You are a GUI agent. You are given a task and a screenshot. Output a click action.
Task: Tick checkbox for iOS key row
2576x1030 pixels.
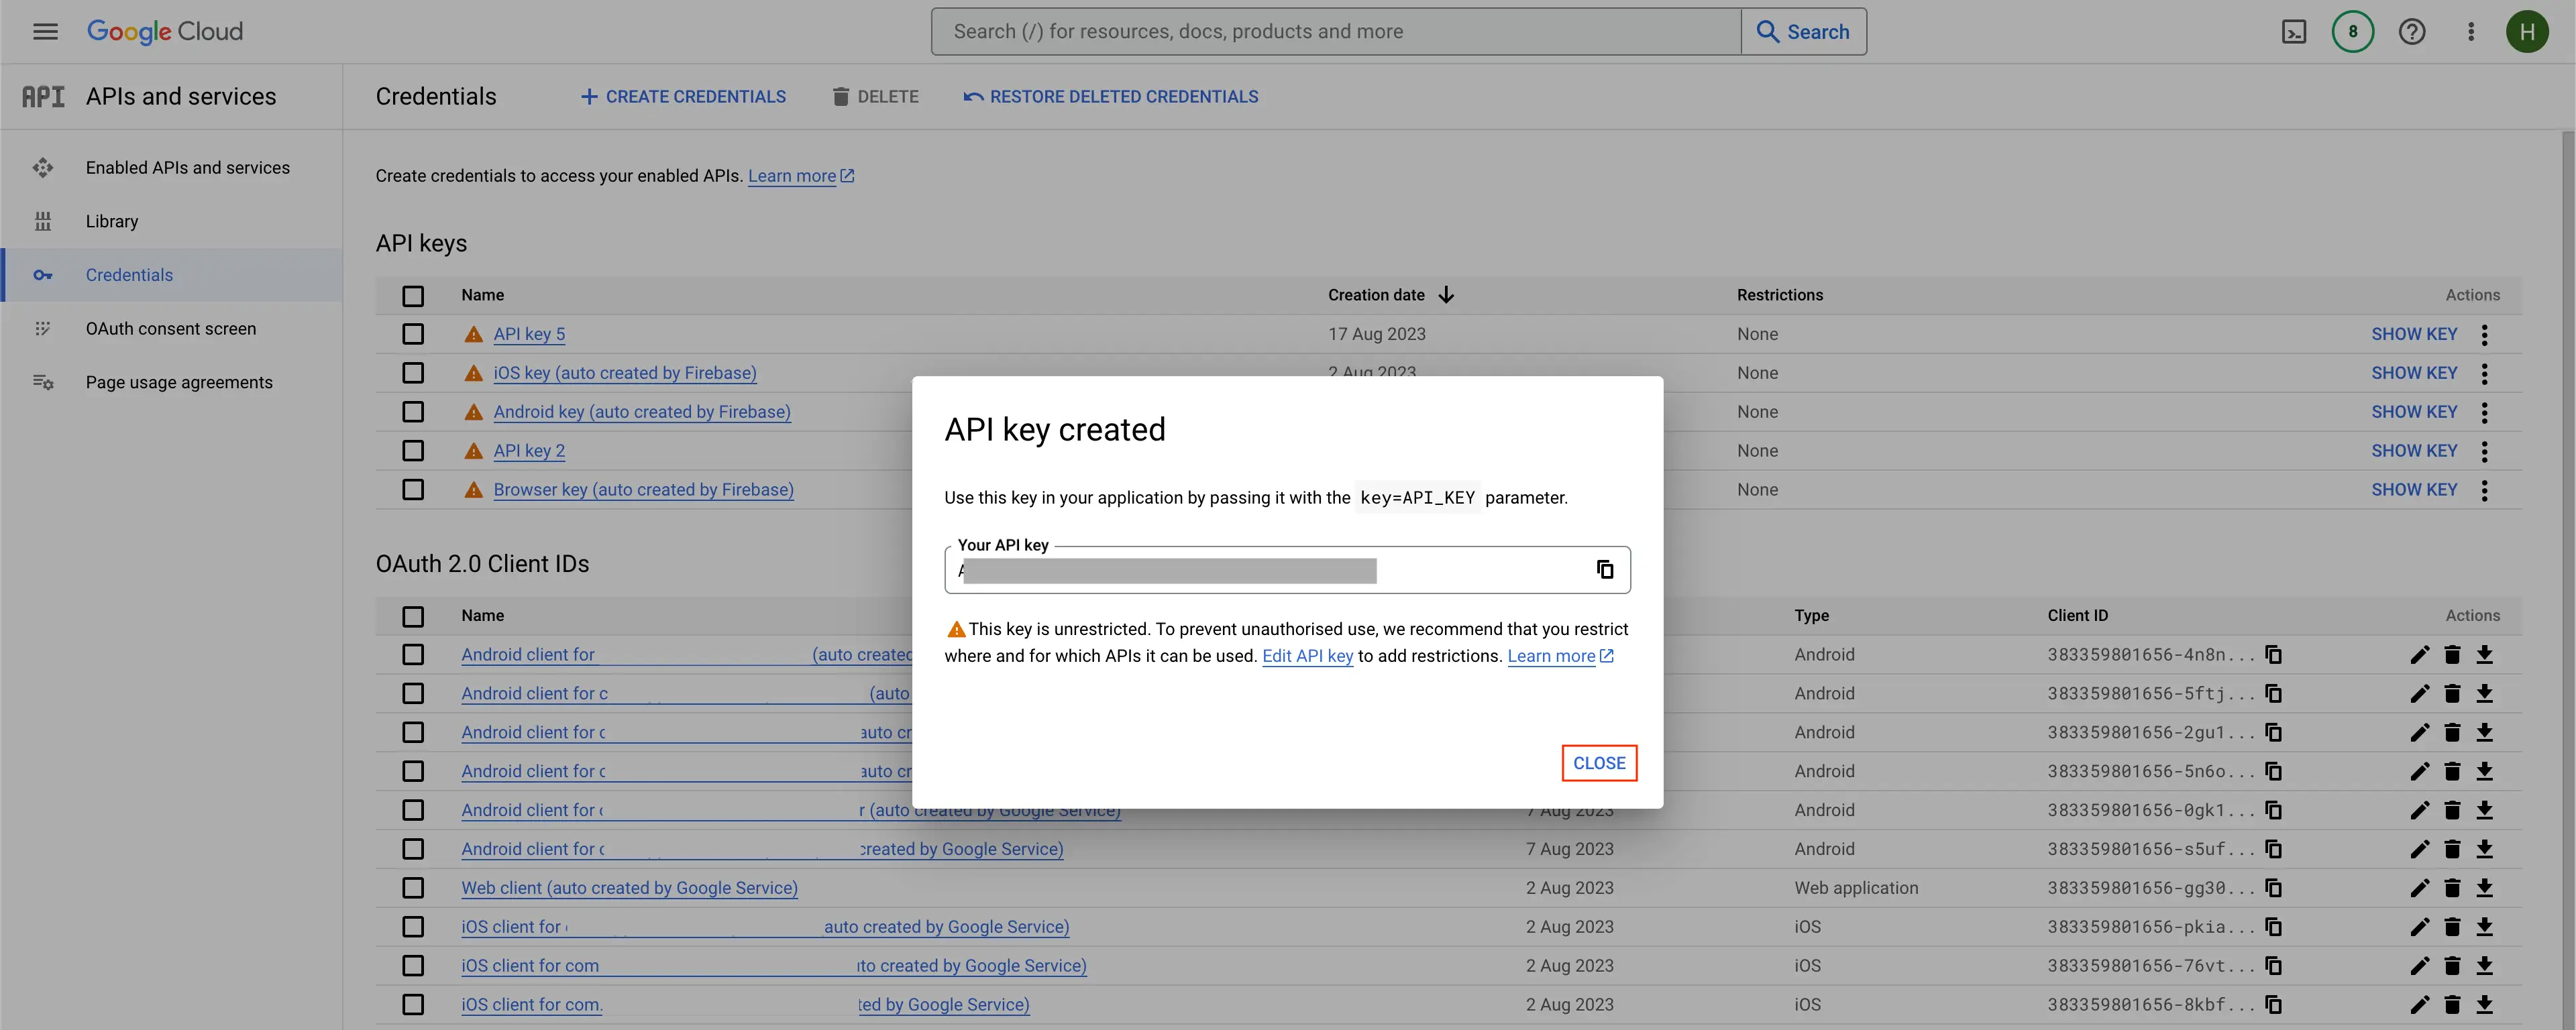tap(413, 373)
